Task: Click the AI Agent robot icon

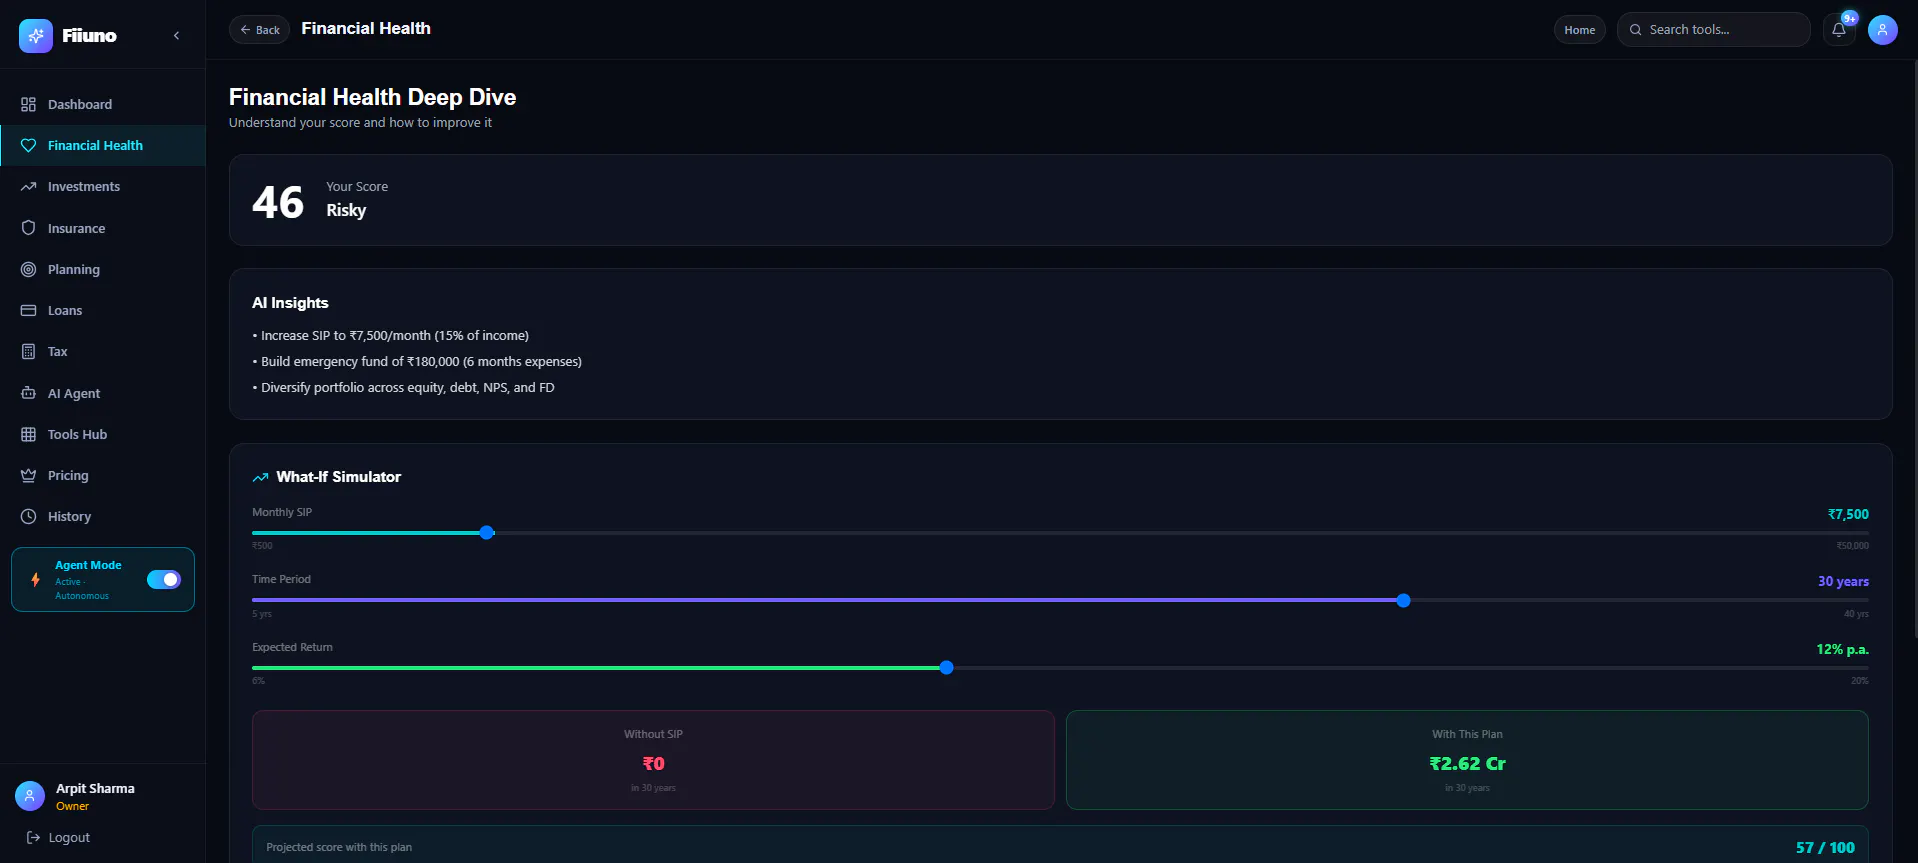Action: click(28, 394)
